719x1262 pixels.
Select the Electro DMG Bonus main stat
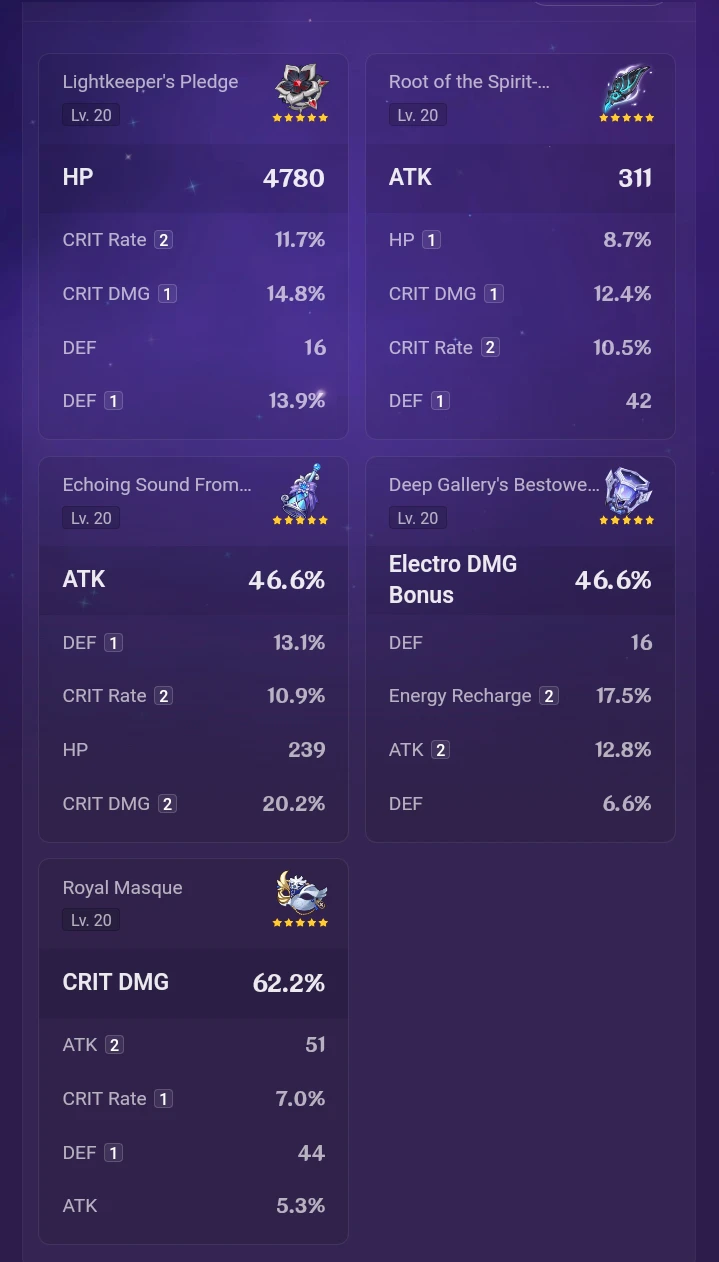(x=520, y=580)
